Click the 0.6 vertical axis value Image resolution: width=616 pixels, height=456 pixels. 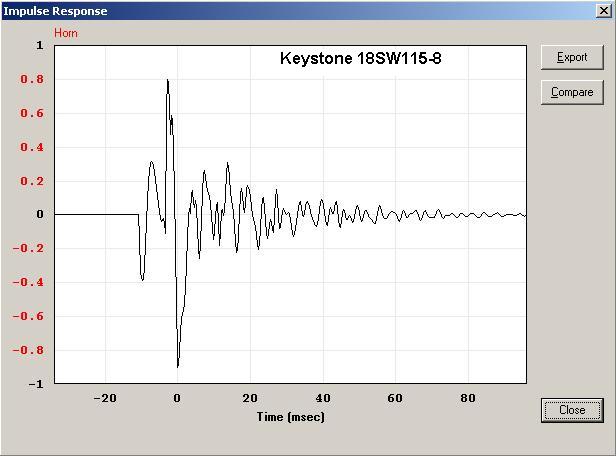[32, 113]
